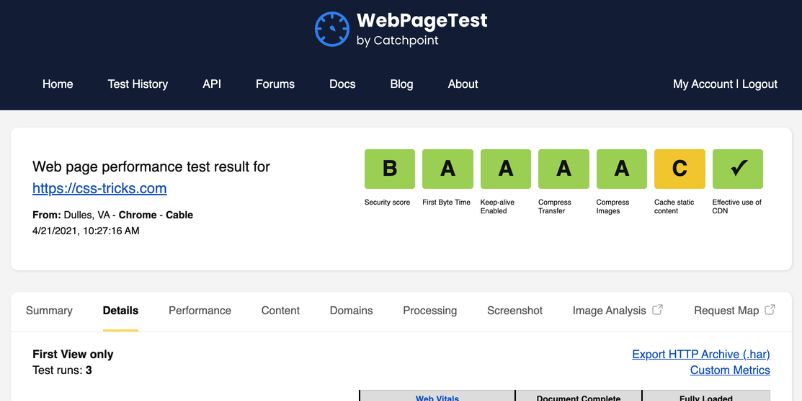Open the Docs page
This screenshot has height=401, width=802.
tap(342, 84)
